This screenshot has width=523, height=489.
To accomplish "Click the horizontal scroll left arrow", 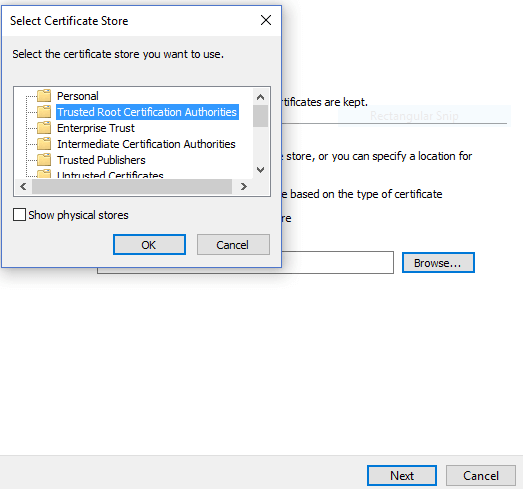I will pos(23,186).
